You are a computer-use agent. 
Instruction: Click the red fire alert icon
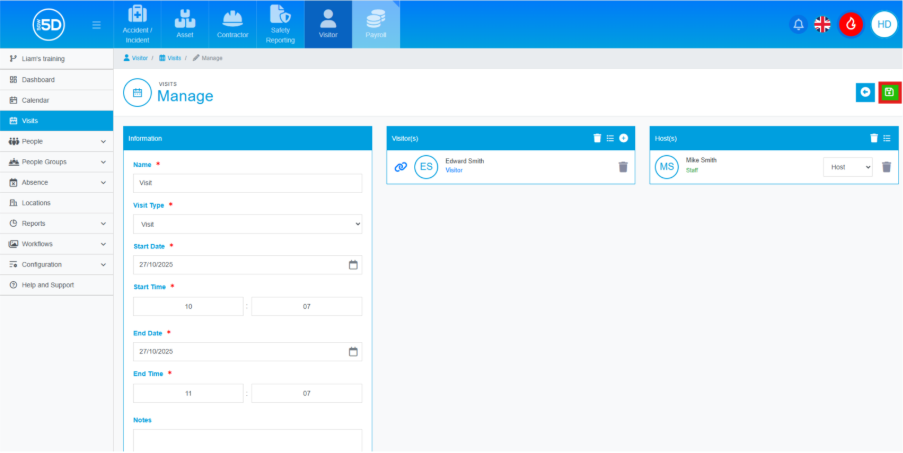[x=851, y=25]
